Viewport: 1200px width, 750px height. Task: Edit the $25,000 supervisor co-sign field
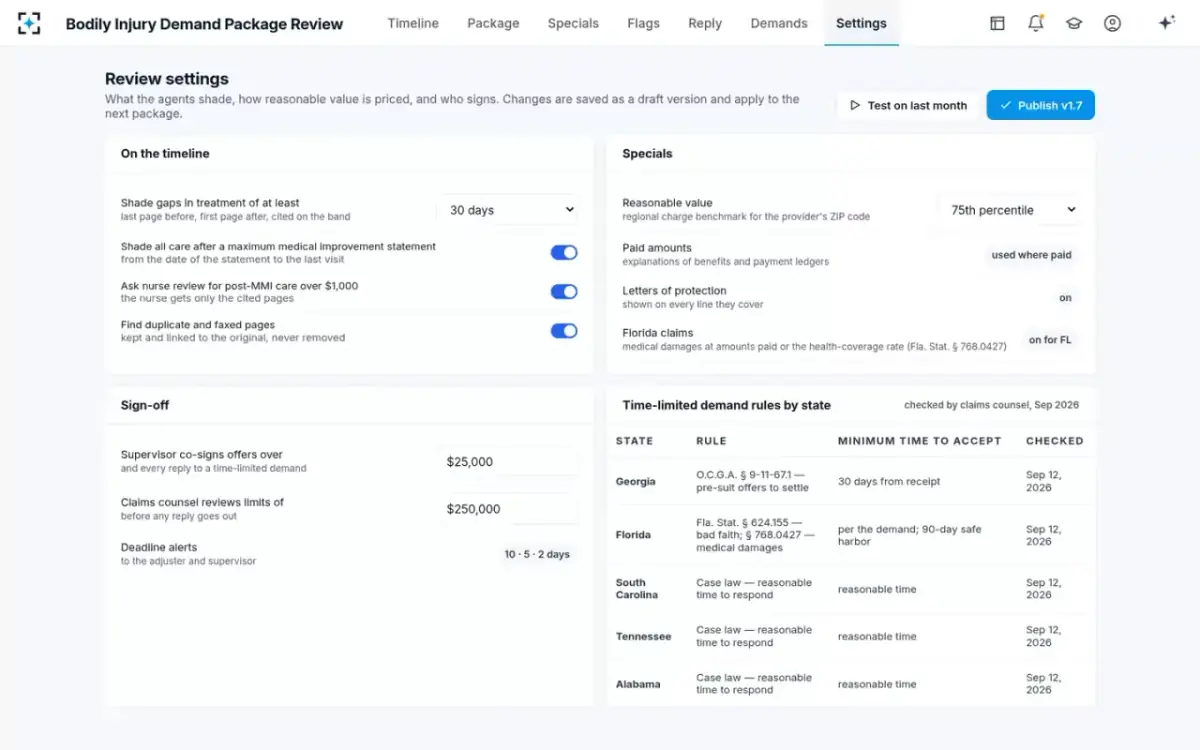pyautogui.click(x=509, y=462)
